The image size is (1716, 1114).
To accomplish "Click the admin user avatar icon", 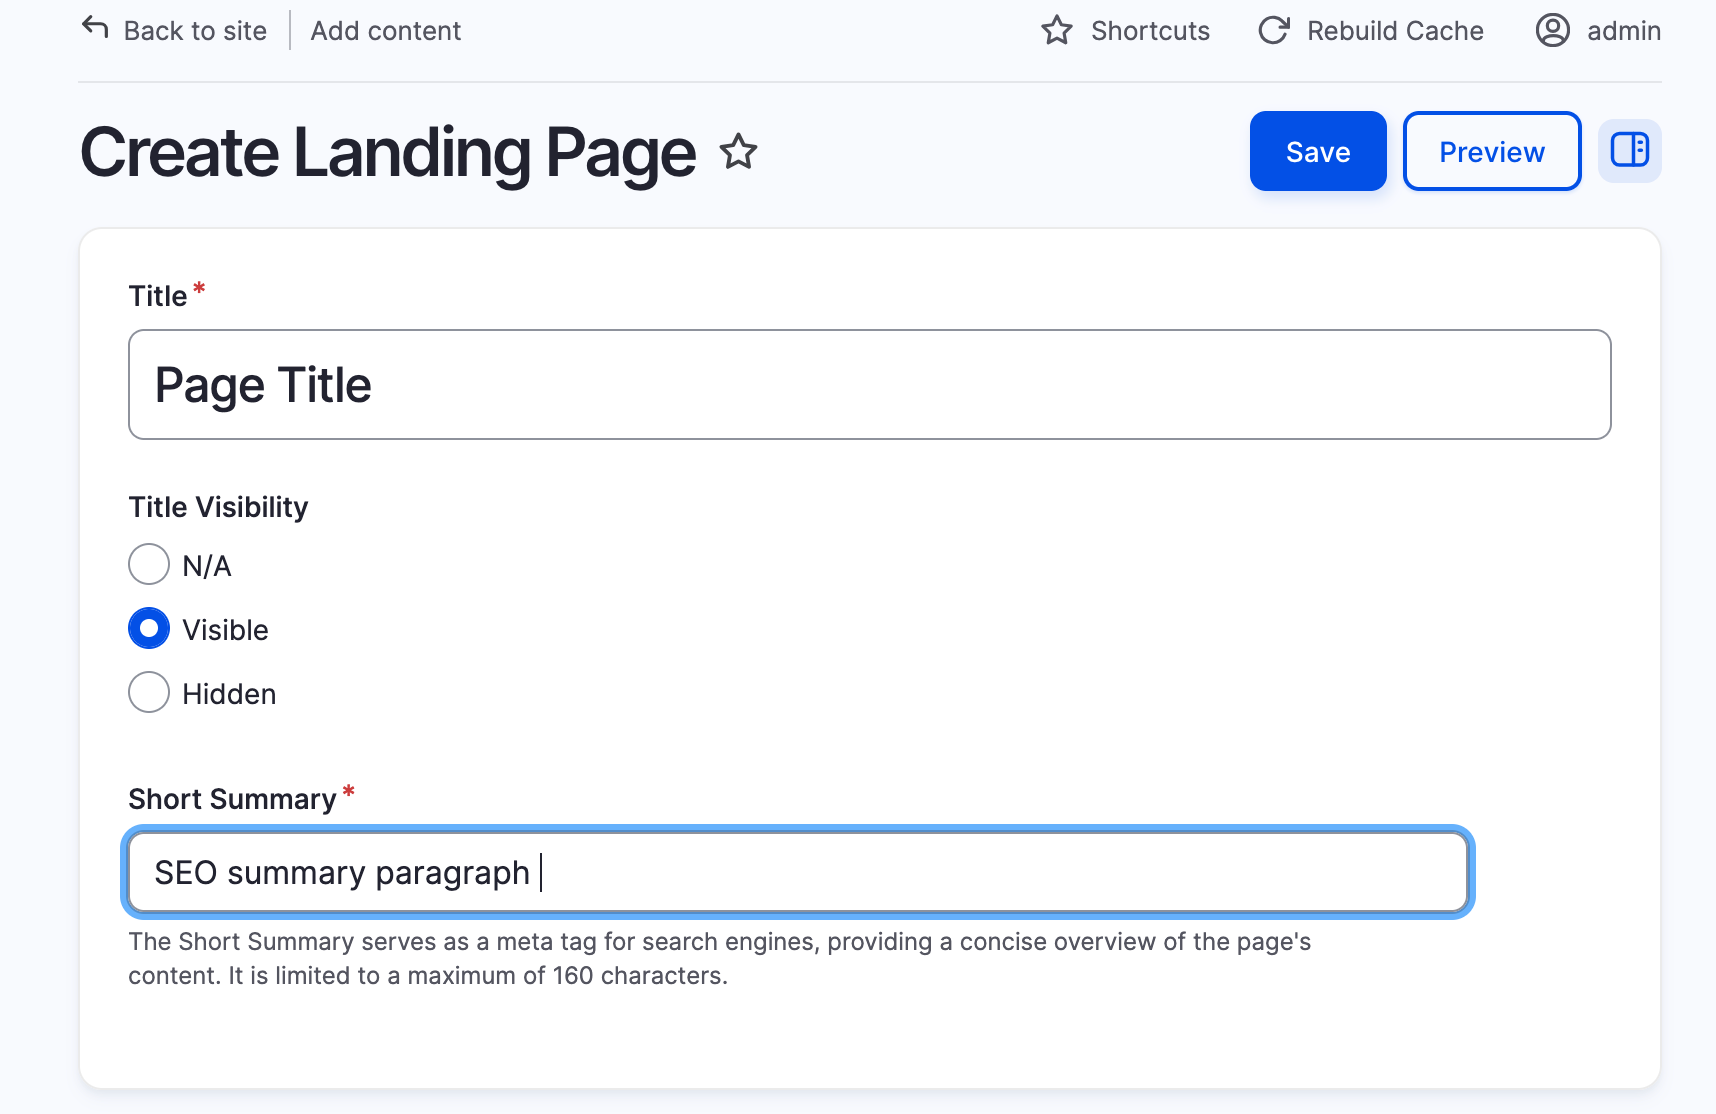I will pyautogui.click(x=1552, y=31).
